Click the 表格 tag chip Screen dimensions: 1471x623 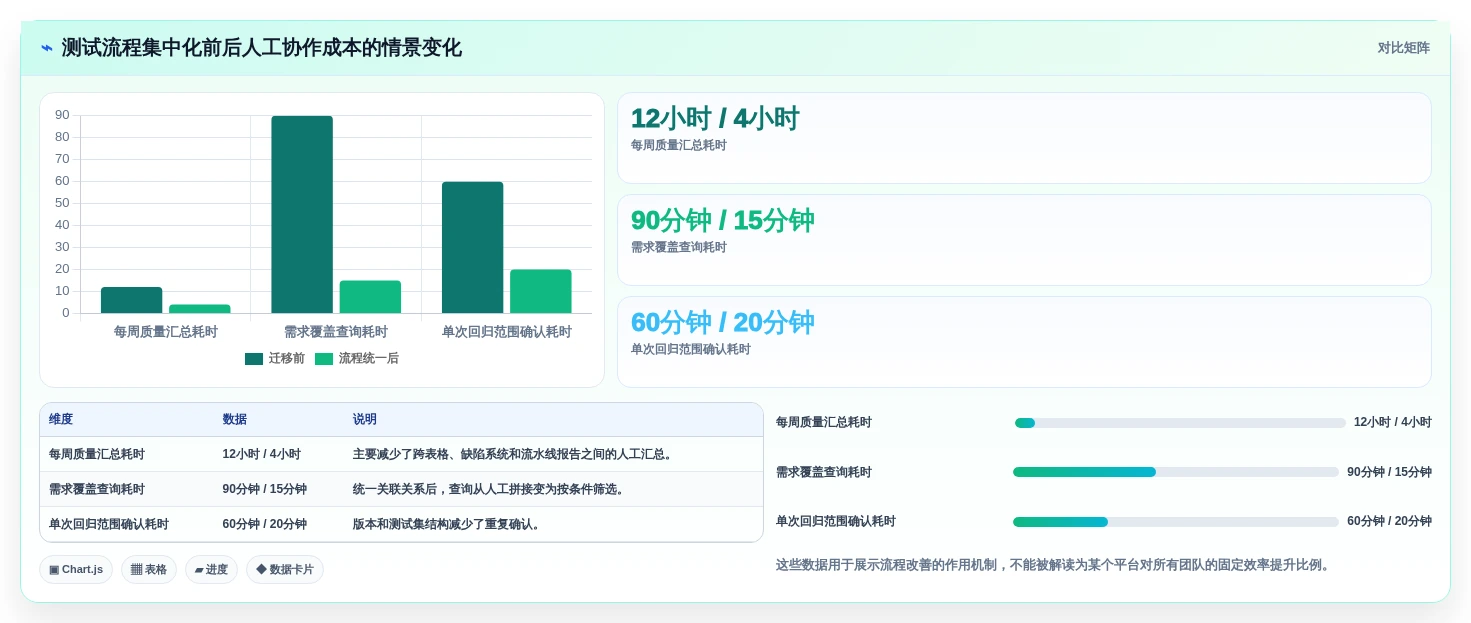tap(149, 570)
